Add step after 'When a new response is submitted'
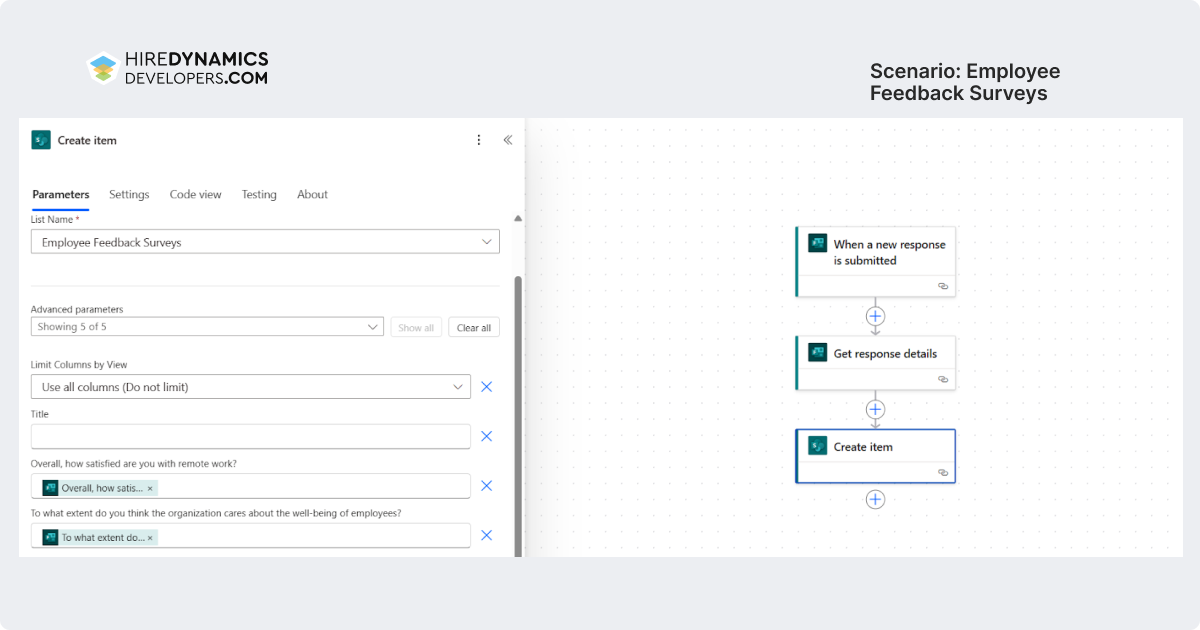Screen dimensions: 1200x630 (x=875, y=316)
